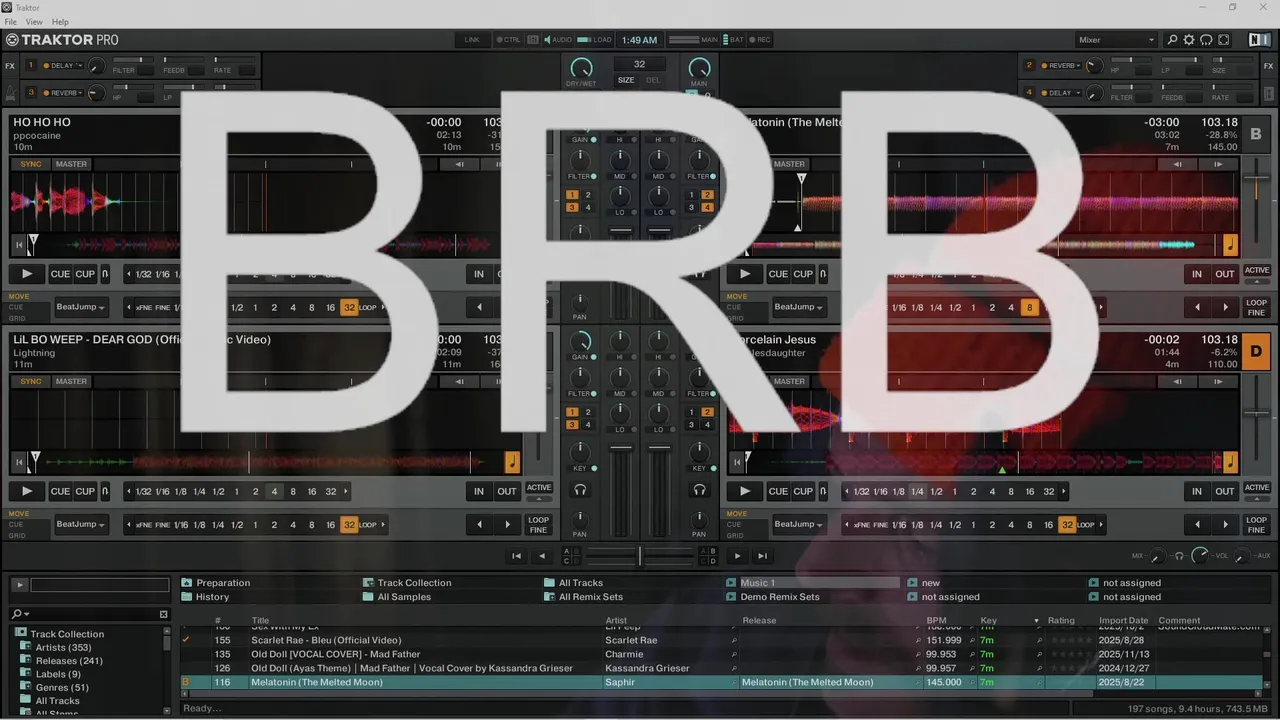
Task: Open the browser search magnifier icon in header
Action: (x=1173, y=40)
